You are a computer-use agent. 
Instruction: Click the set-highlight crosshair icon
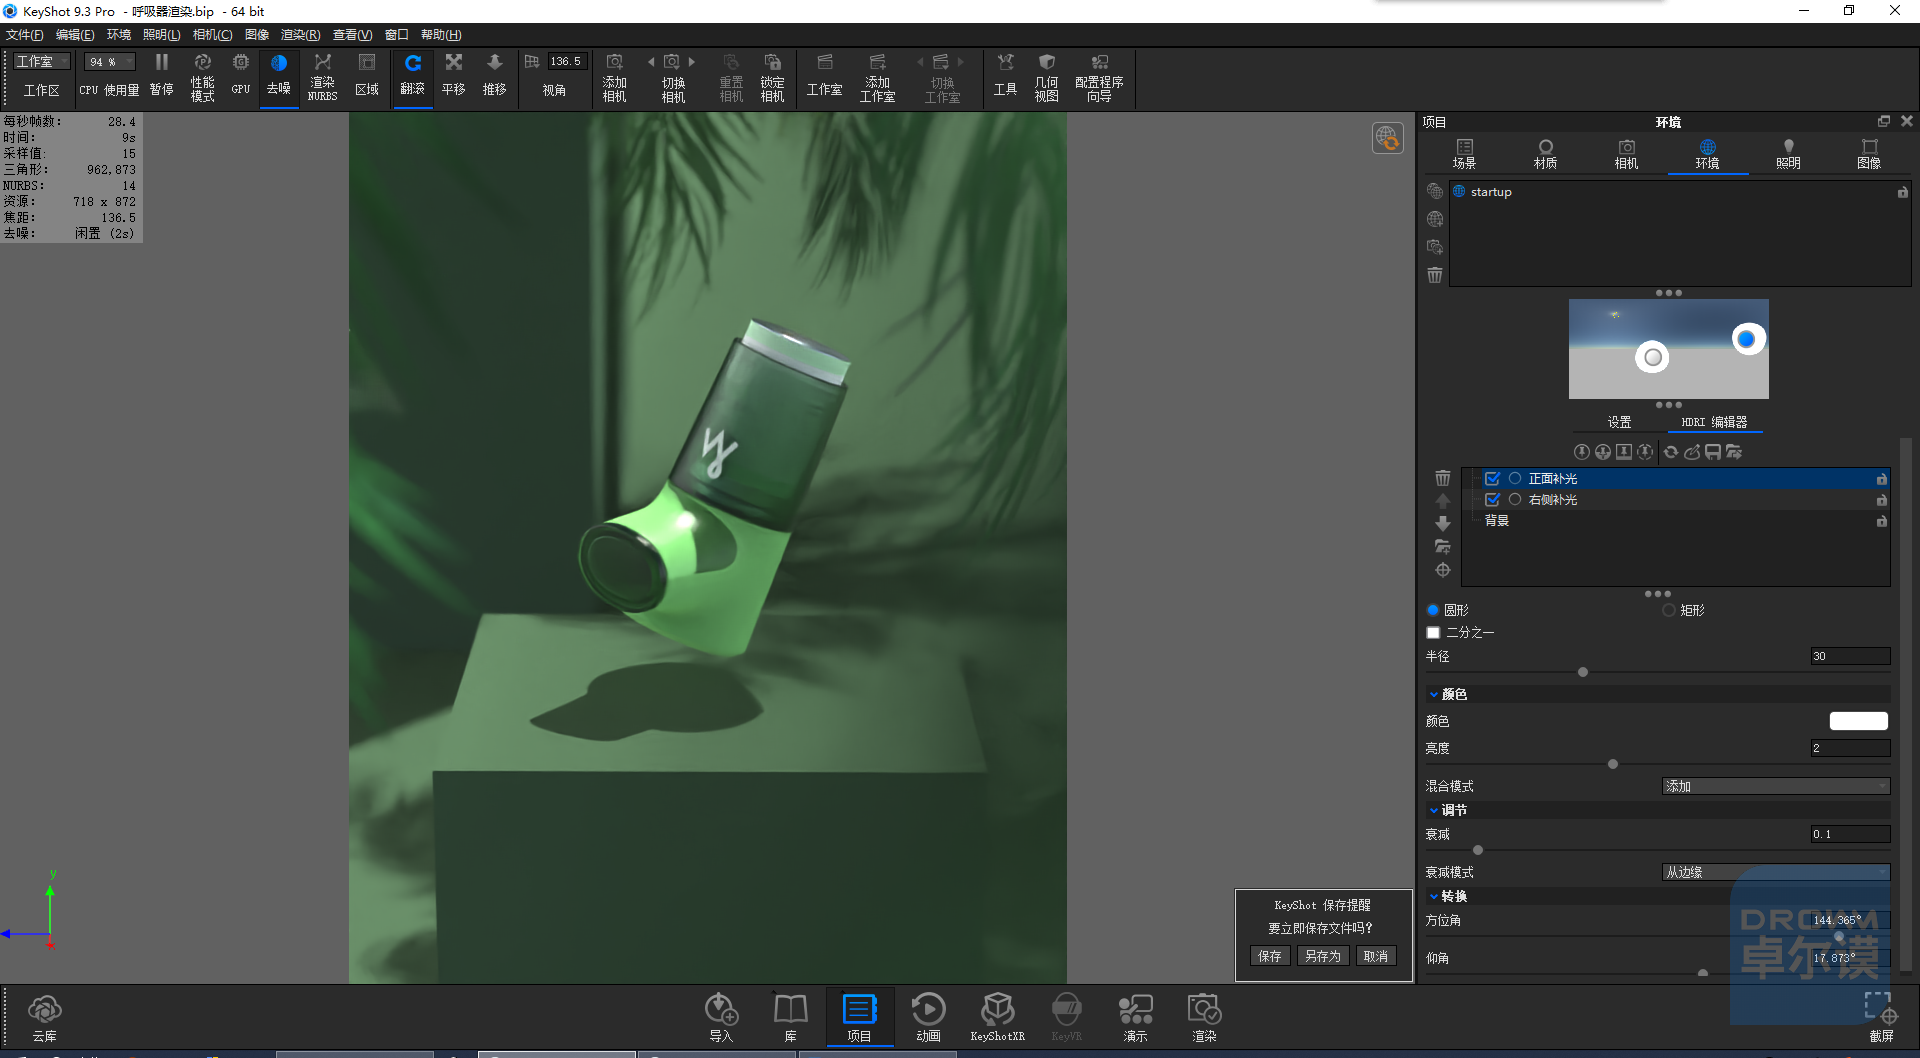[x=1443, y=570]
